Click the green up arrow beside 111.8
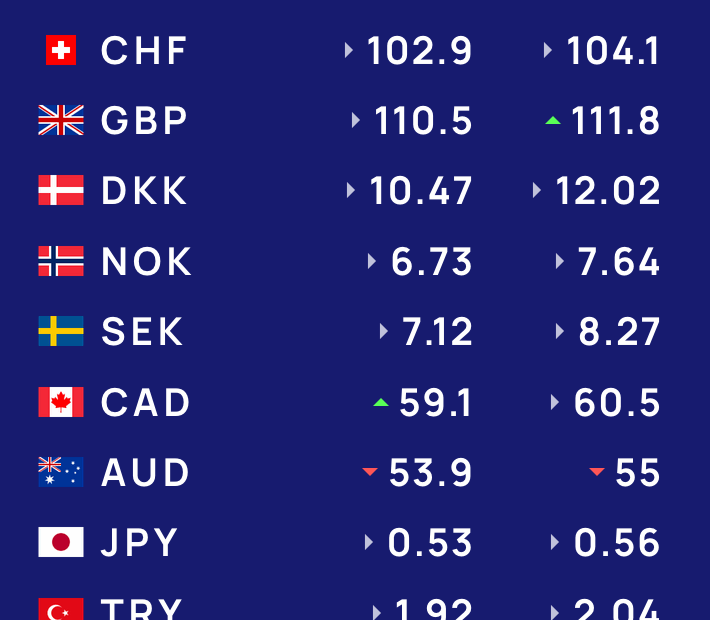 click(x=552, y=121)
